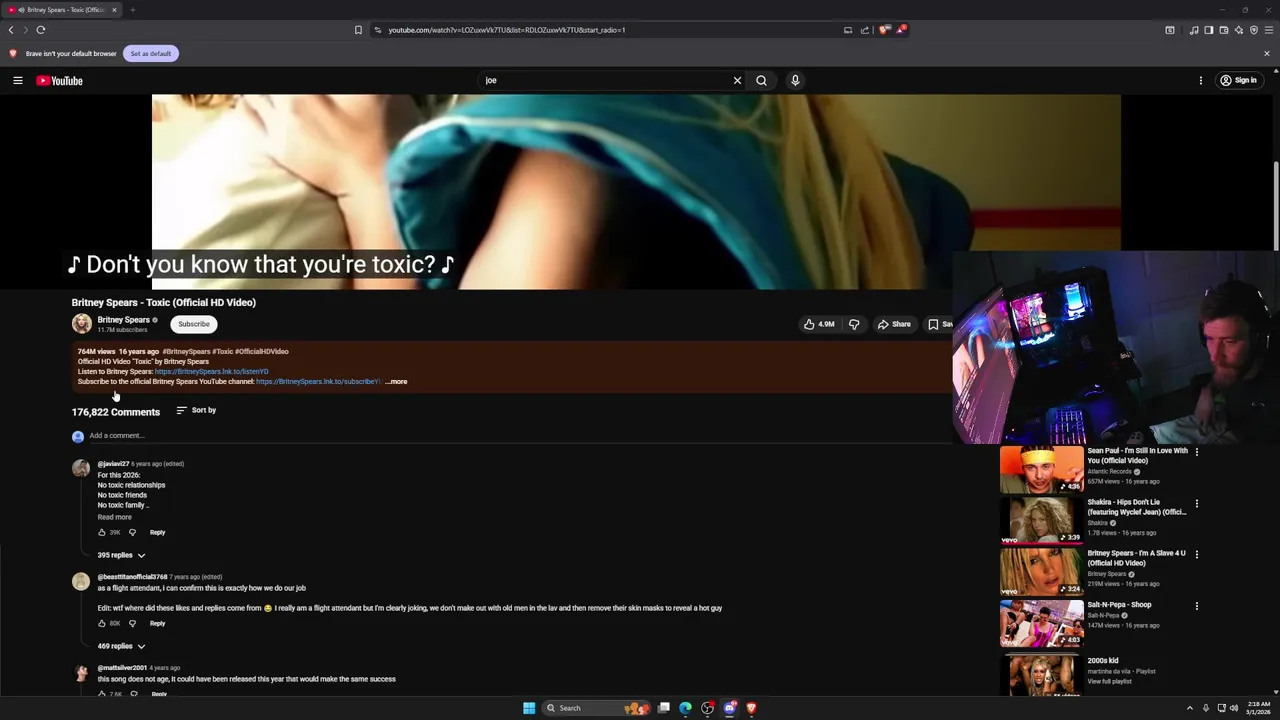Viewport: 1280px width, 720px height.
Task: Open the Sean Paul I'm Still In Love thumbnail
Action: tap(1041, 469)
